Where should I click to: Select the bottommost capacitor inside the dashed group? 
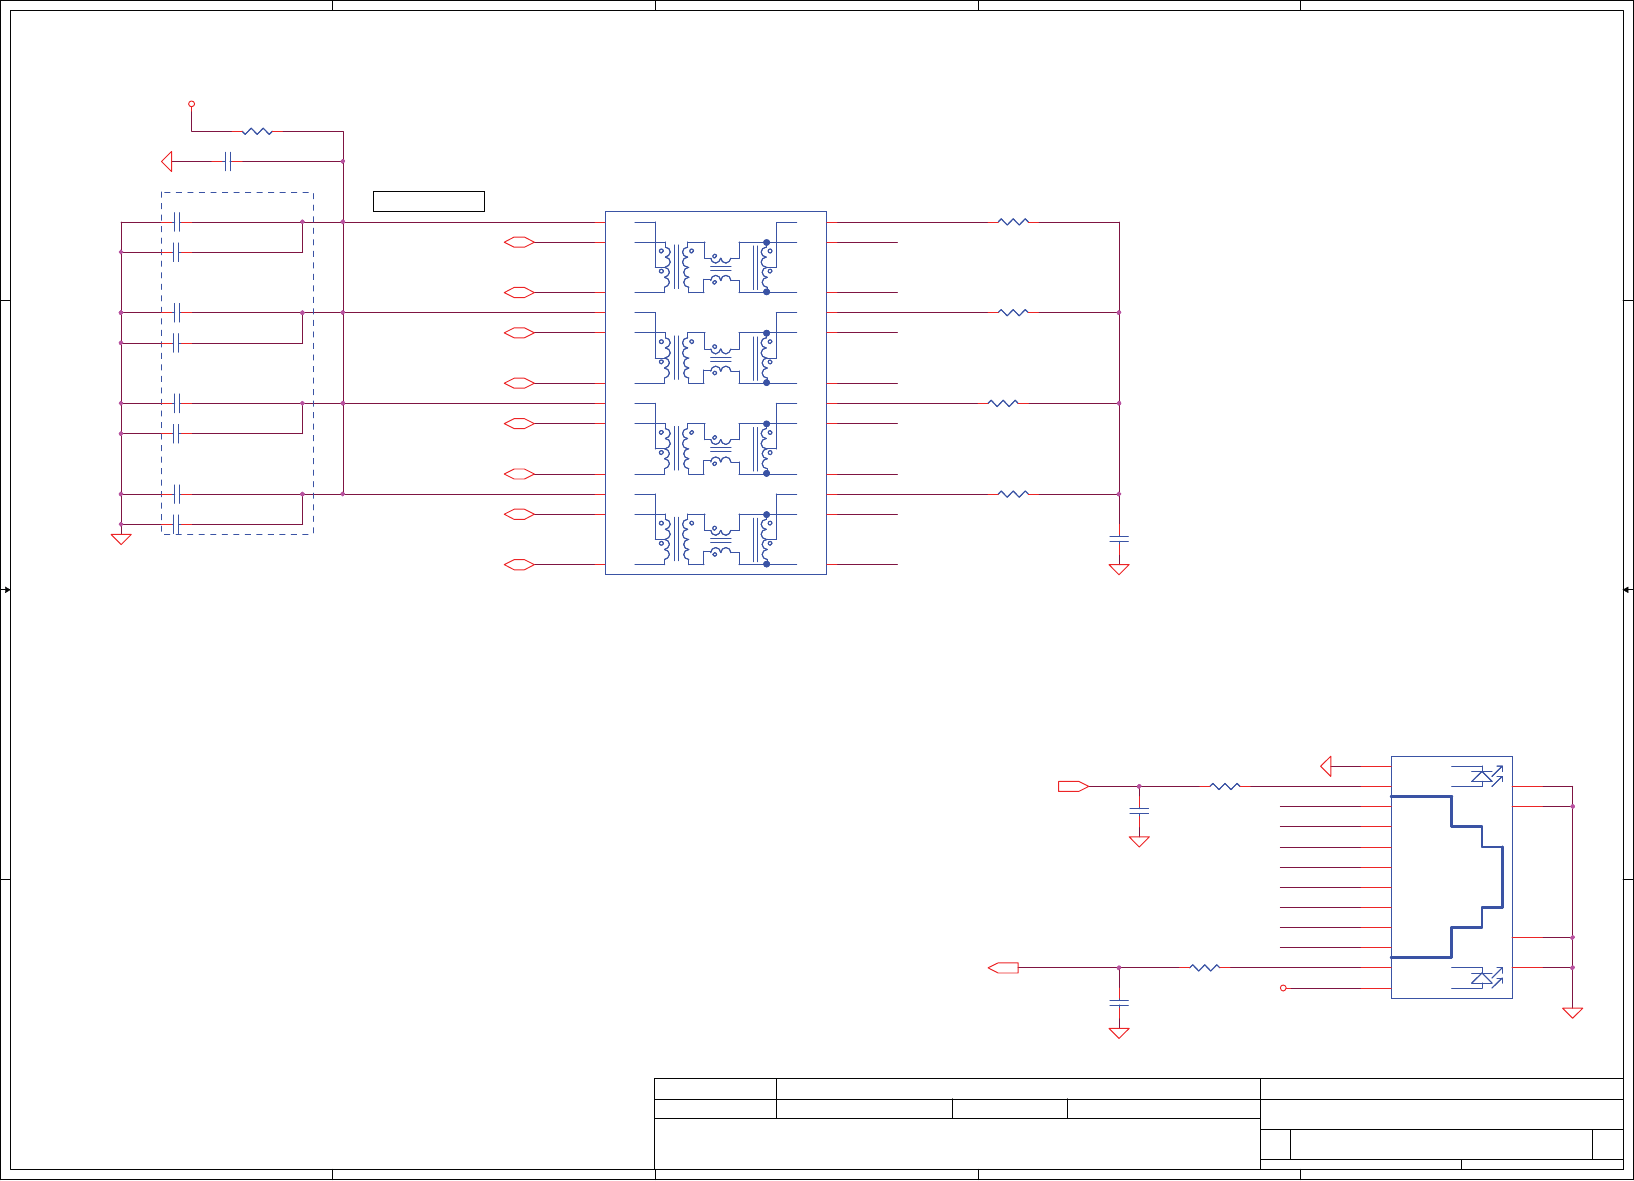pyautogui.click(x=177, y=524)
